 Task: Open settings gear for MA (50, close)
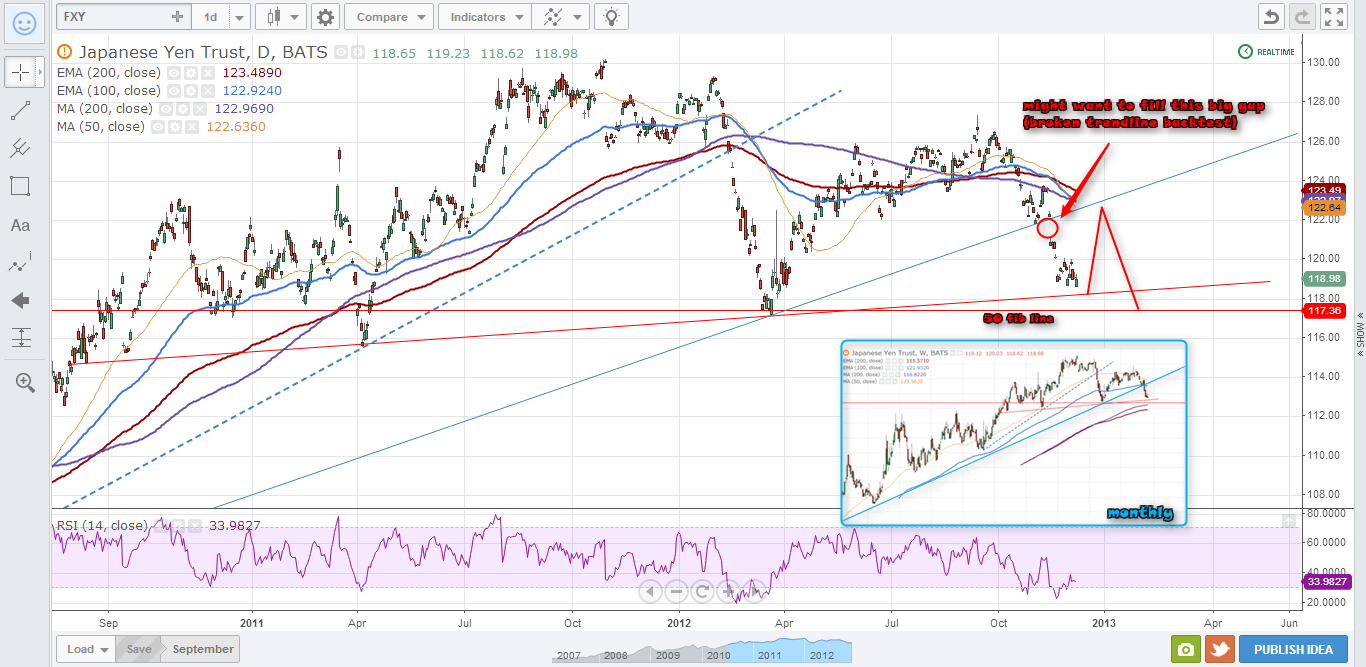tap(175, 127)
